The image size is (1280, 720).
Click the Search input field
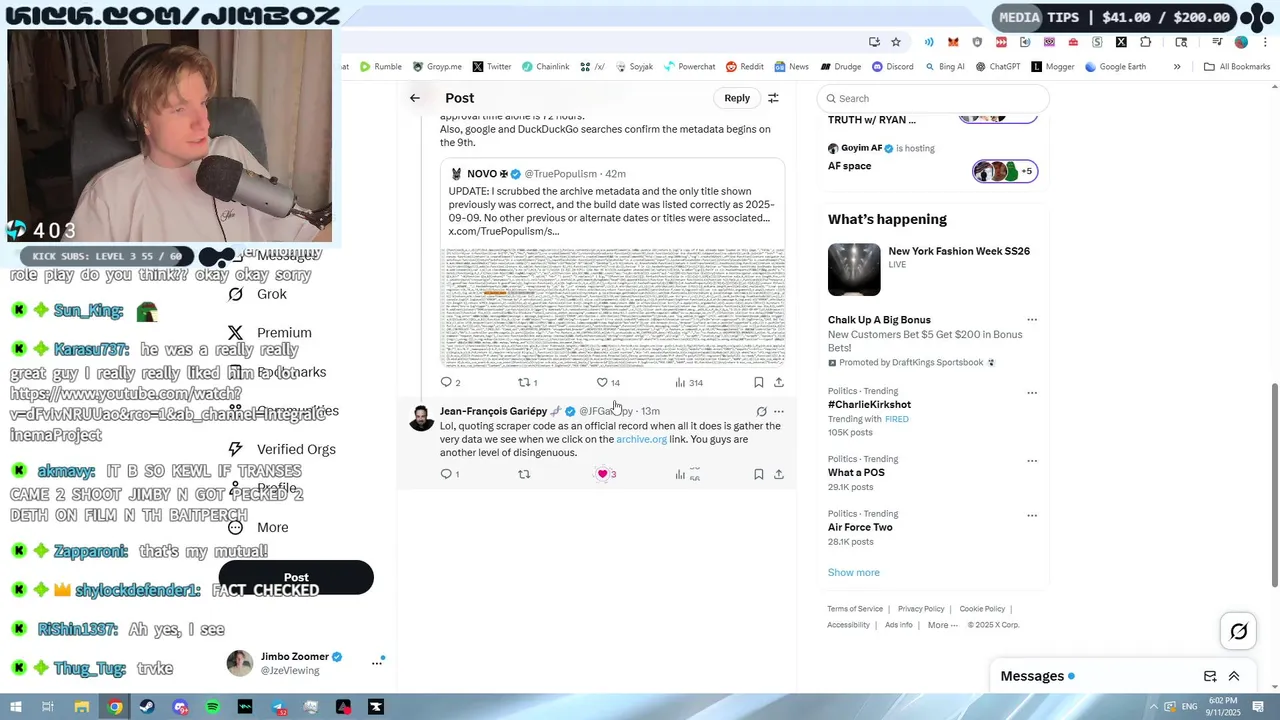click(x=933, y=98)
